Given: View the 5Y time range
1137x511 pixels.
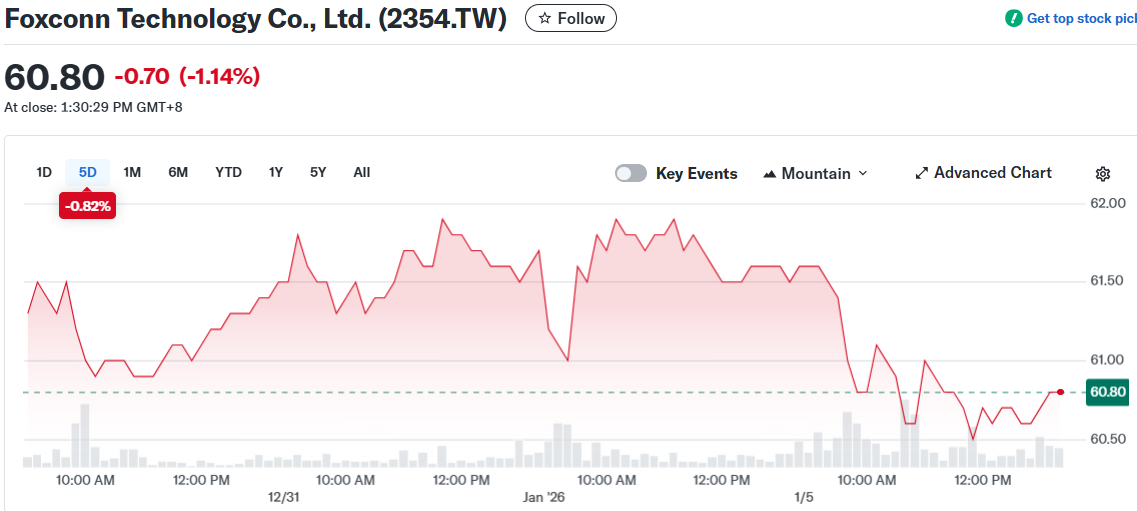Looking at the screenshot, I should 318,172.
